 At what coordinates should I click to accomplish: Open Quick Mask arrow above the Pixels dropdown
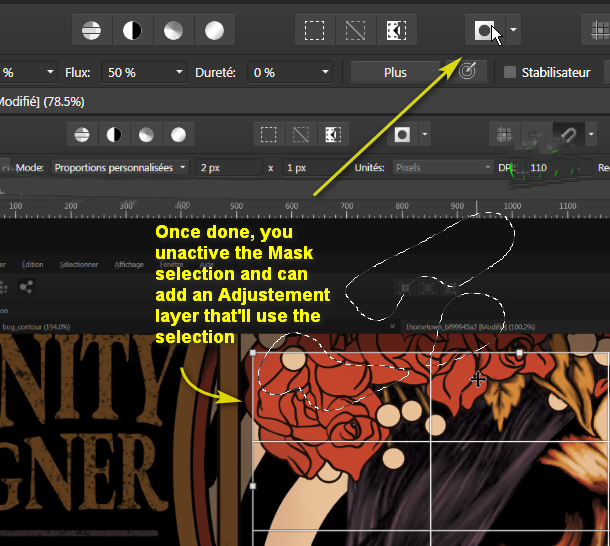[x=425, y=135]
